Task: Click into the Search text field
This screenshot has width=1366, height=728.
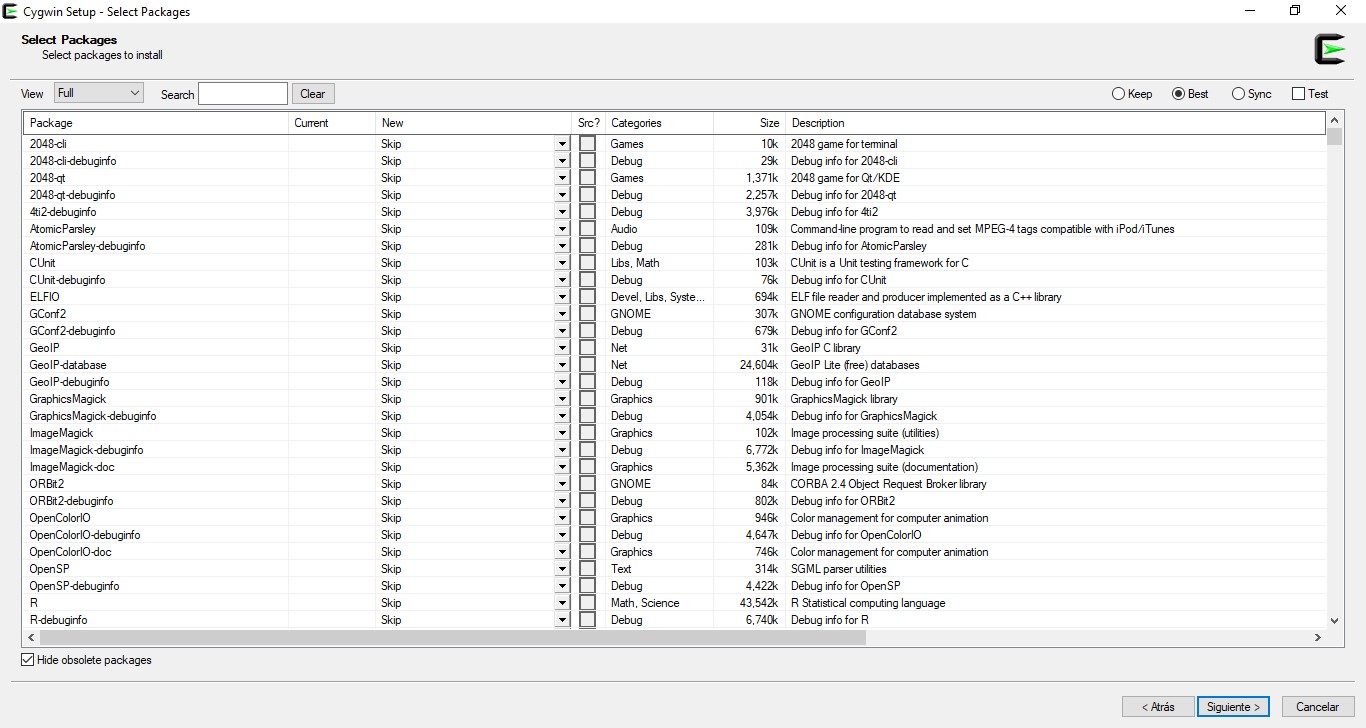Action: pos(243,94)
